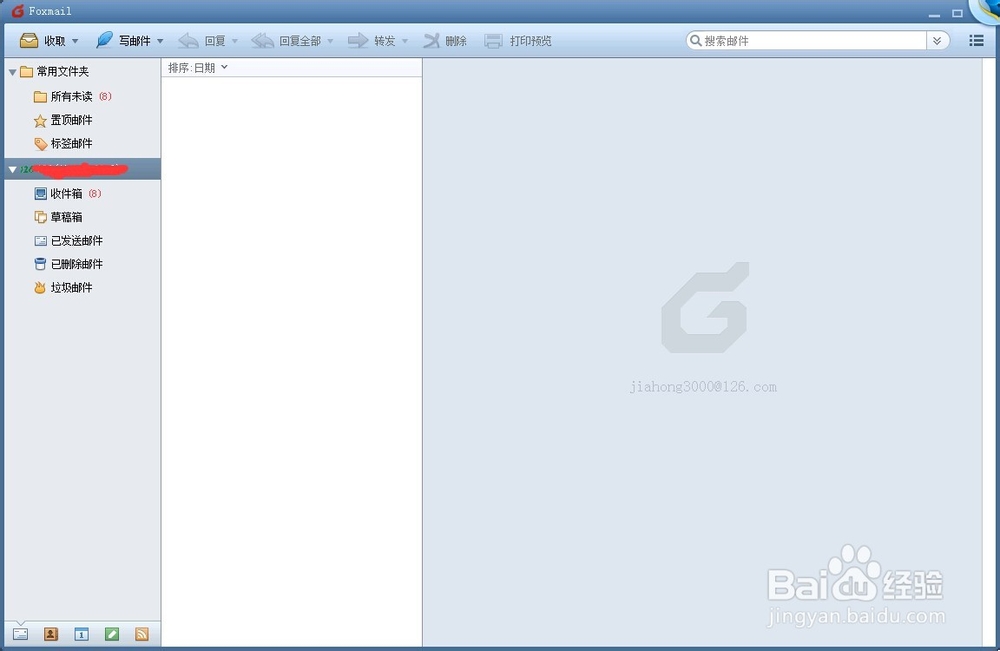Viewport: 1000px width, 651px height.
Task: Click the 收取 receive mail icon
Action: click(29, 41)
